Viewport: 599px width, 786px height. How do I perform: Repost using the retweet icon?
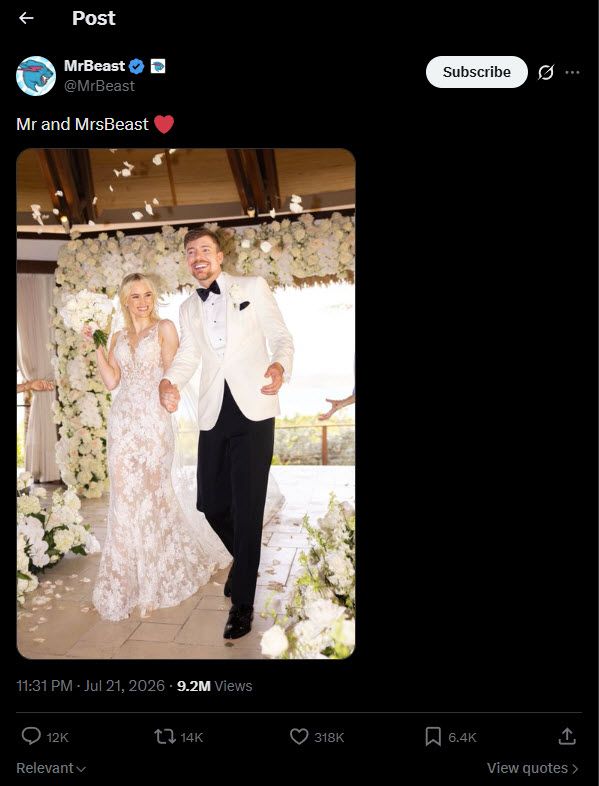point(164,736)
